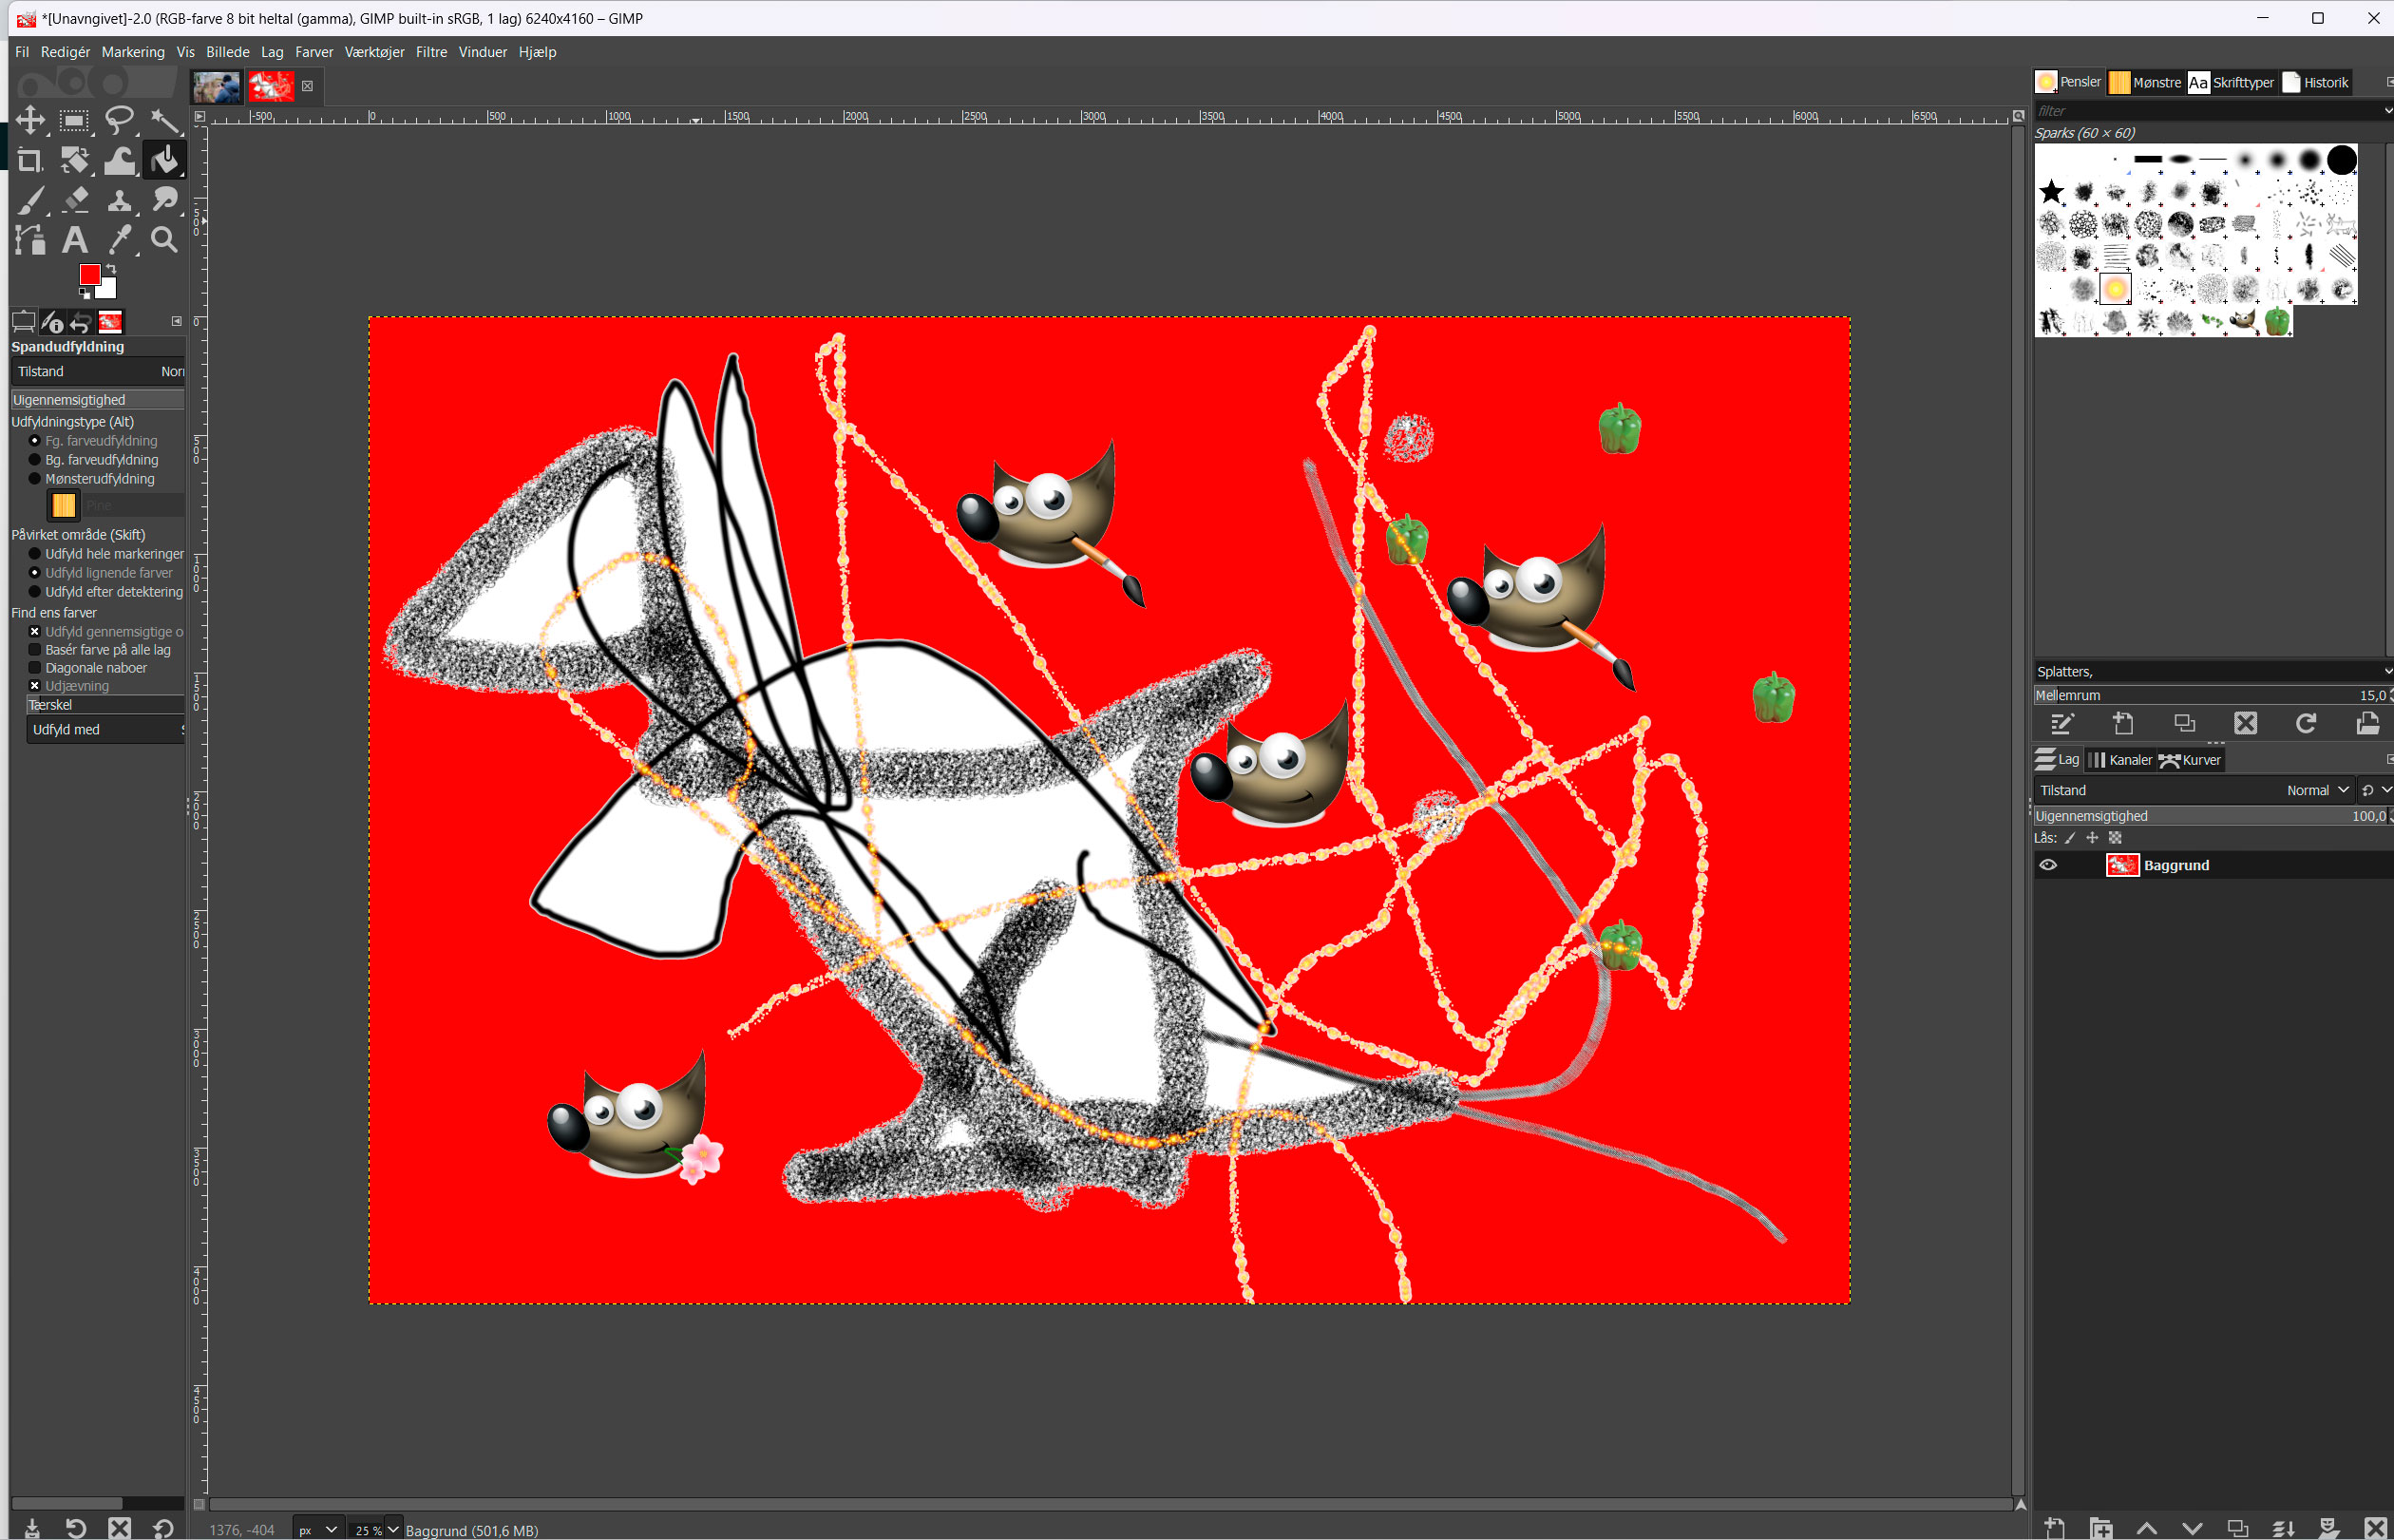Open the Filtre menu
This screenshot has height=1540, width=2394.
(431, 52)
